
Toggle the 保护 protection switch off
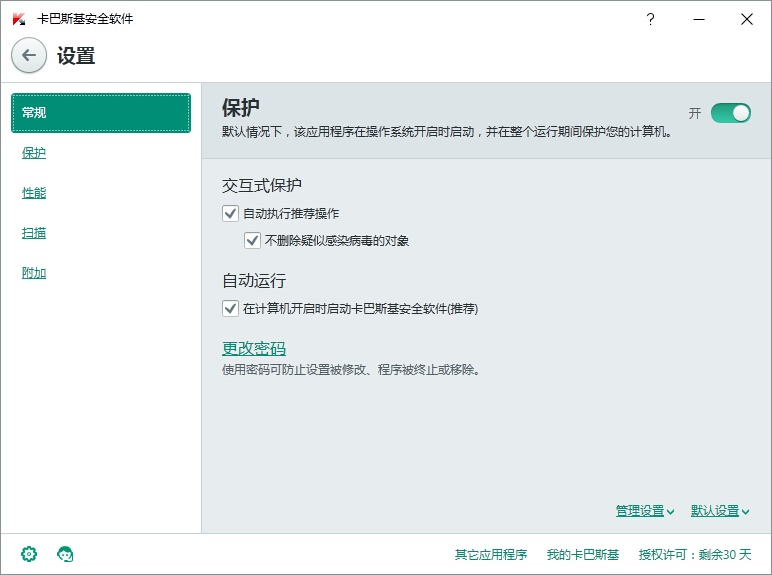coord(731,113)
